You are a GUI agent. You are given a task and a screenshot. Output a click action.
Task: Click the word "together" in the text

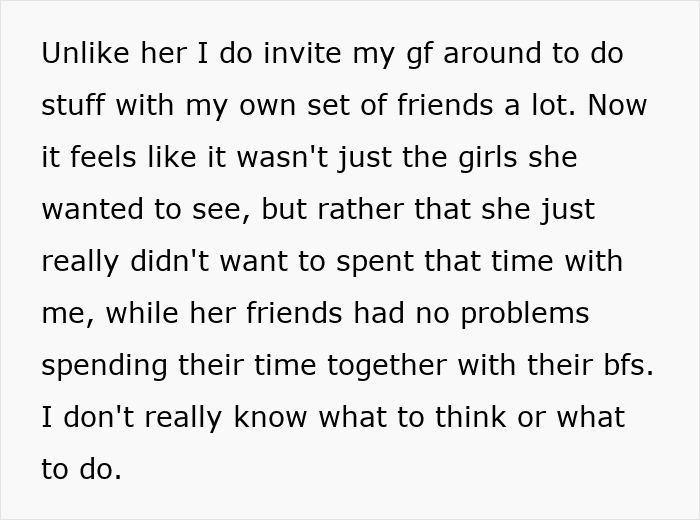(387, 366)
